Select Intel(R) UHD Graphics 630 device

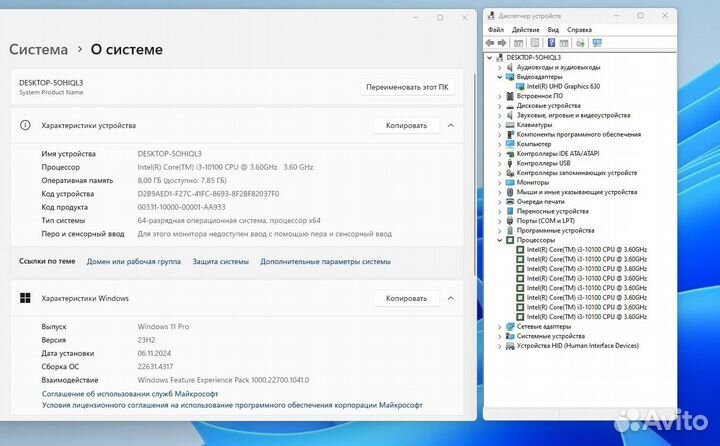563,86
